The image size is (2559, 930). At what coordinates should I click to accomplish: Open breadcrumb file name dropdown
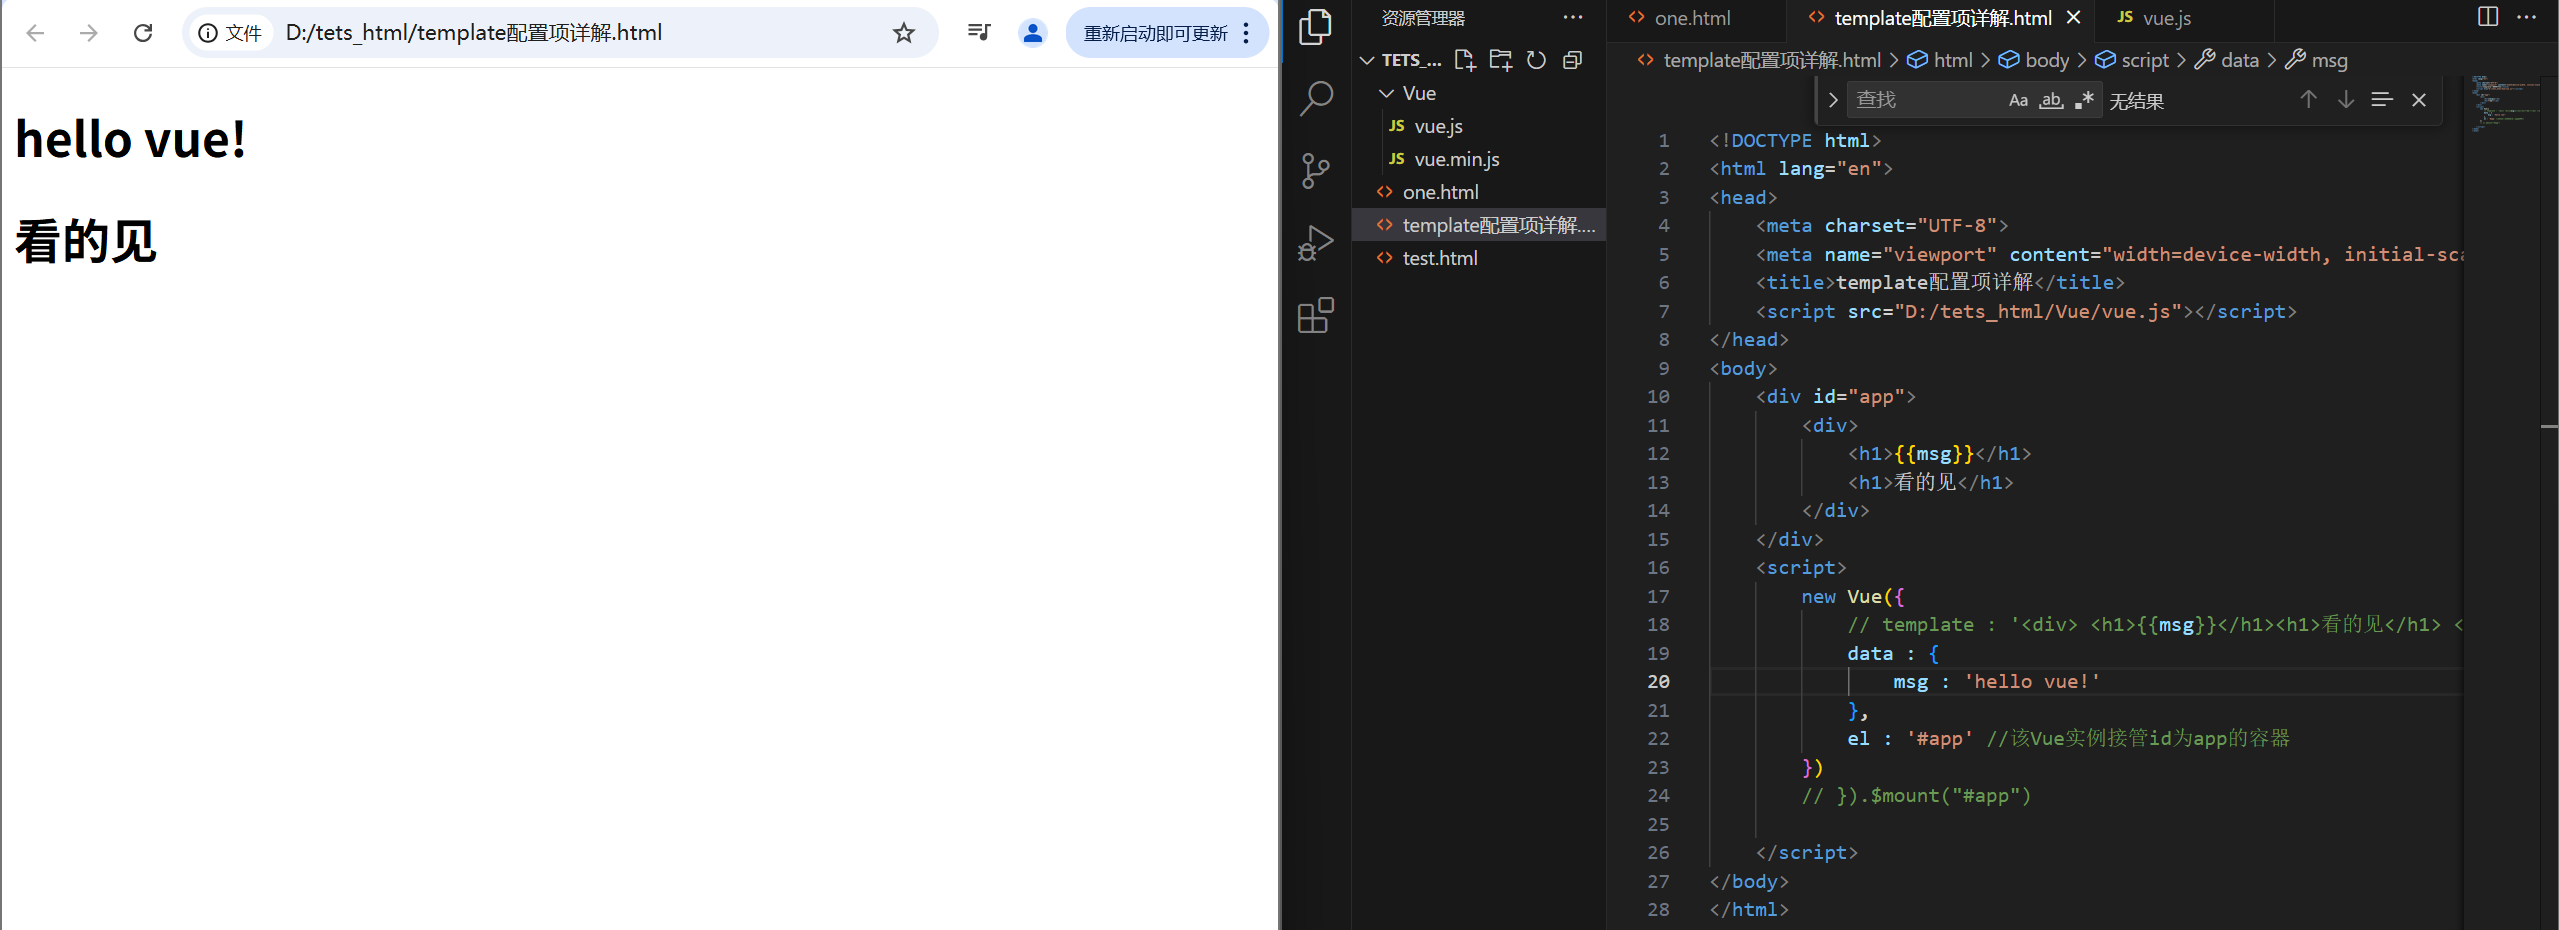click(x=1759, y=60)
